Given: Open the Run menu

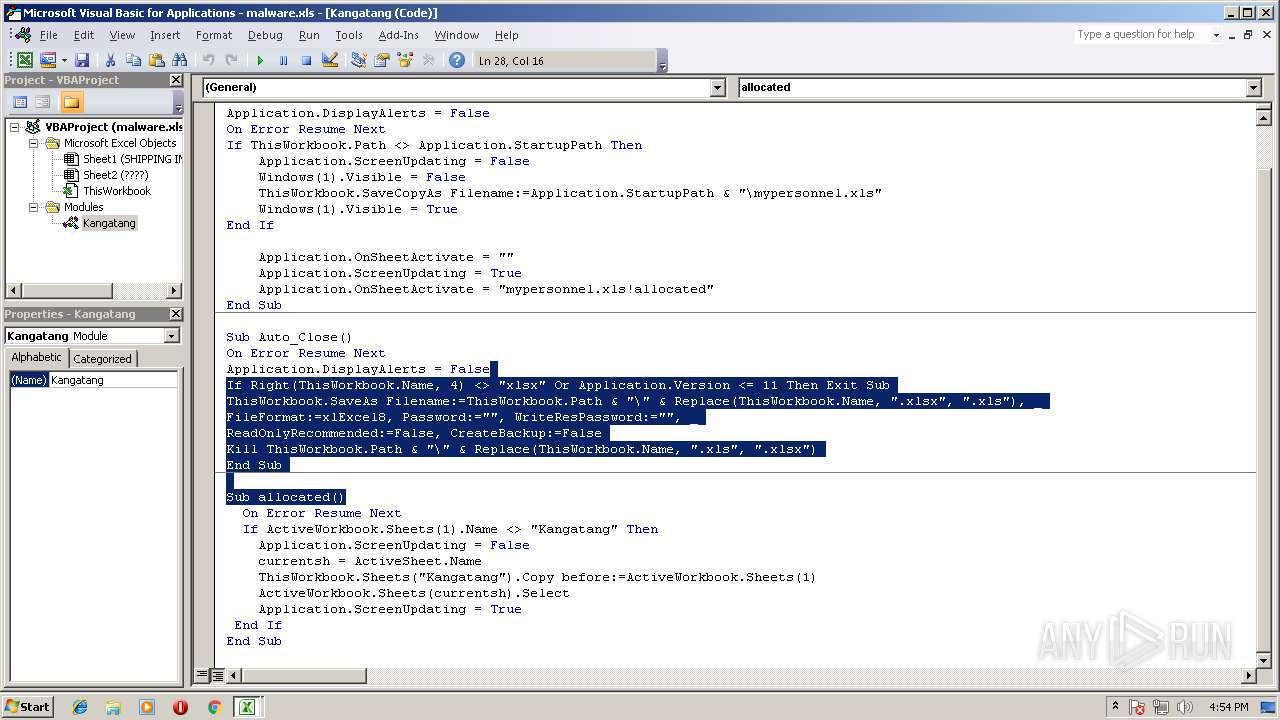Looking at the screenshot, I should click(309, 35).
